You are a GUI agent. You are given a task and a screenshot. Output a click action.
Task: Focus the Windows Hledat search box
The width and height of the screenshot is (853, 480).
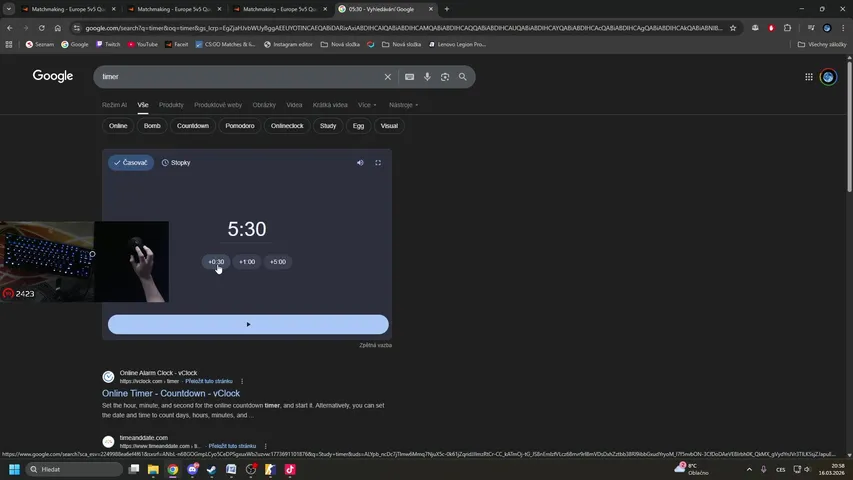[74, 469]
